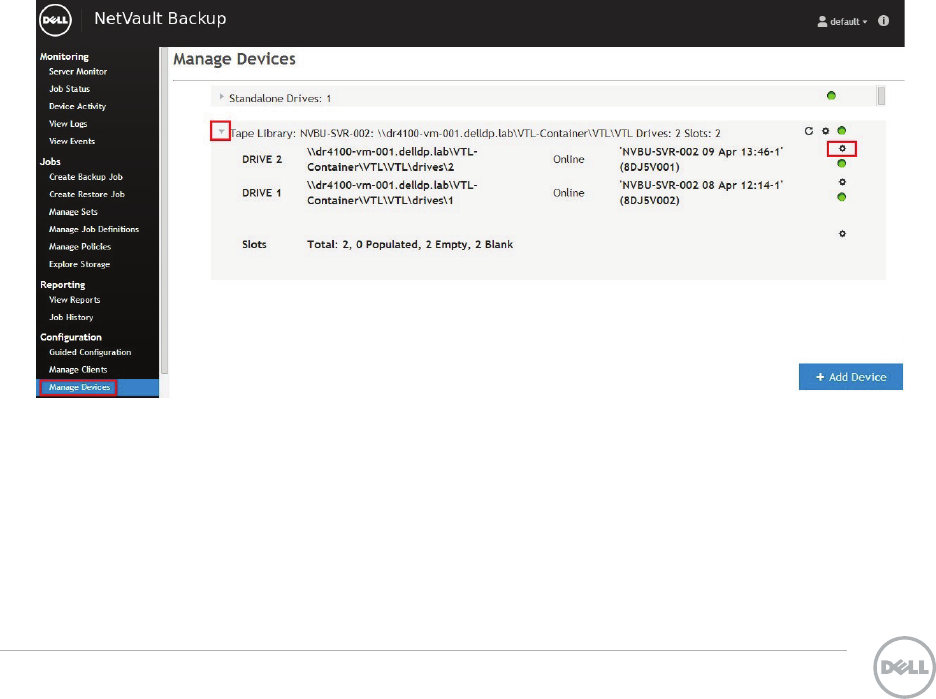Click the Dell logo in the header
This screenshot has width=936, height=699.
click(x=56, y=20)
